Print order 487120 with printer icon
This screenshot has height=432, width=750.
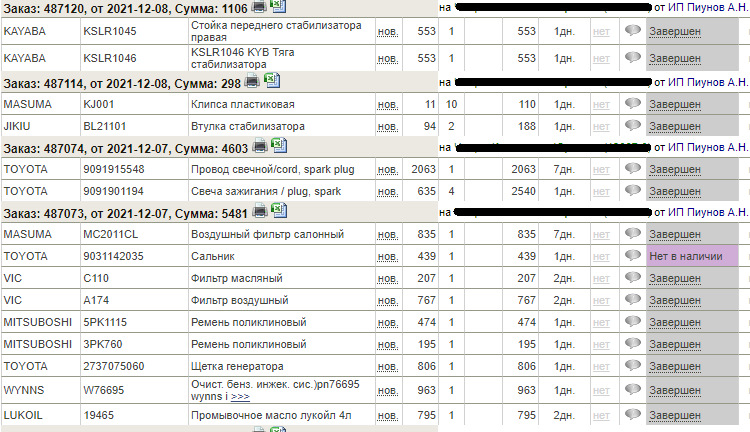(259, 6)
